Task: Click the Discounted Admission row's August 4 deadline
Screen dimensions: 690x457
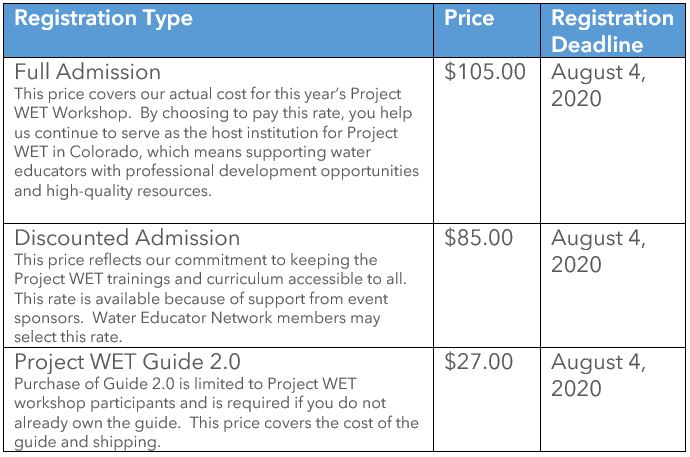Action: [x=599, y=250]
